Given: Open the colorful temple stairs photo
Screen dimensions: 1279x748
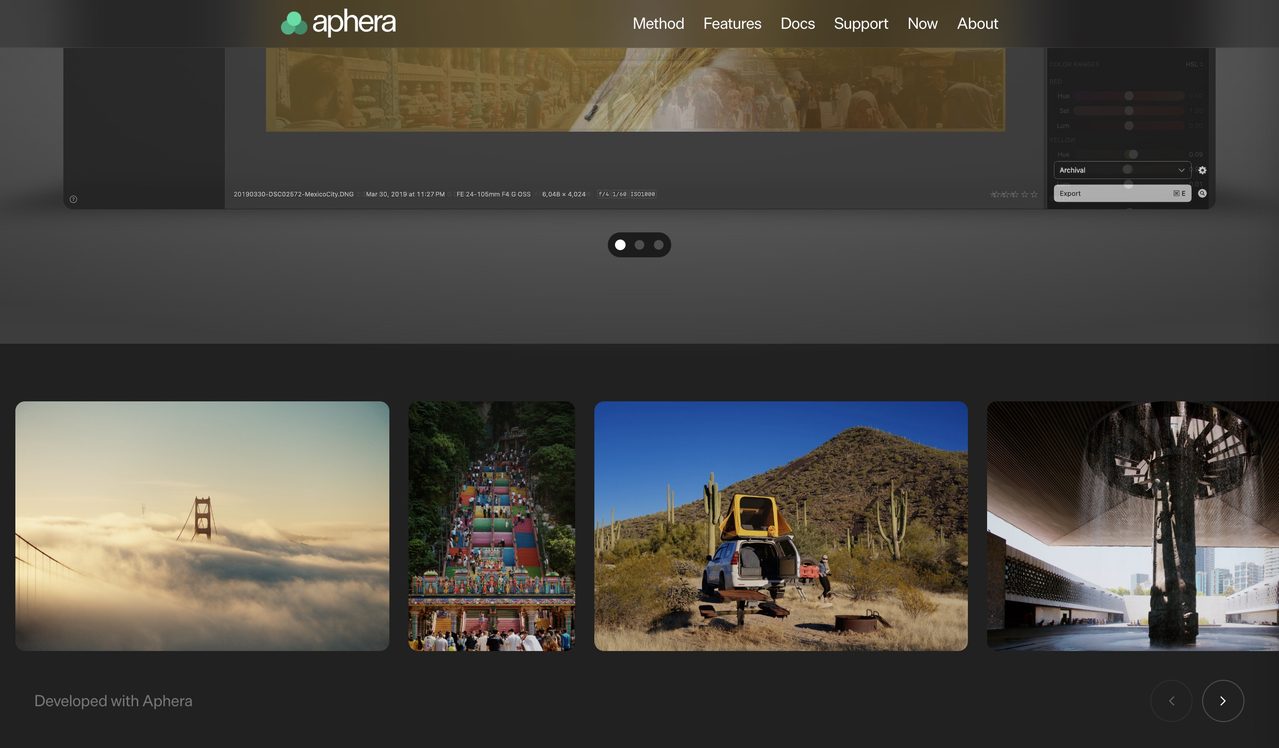Looking at the screenshot, I should click(491, 526).
